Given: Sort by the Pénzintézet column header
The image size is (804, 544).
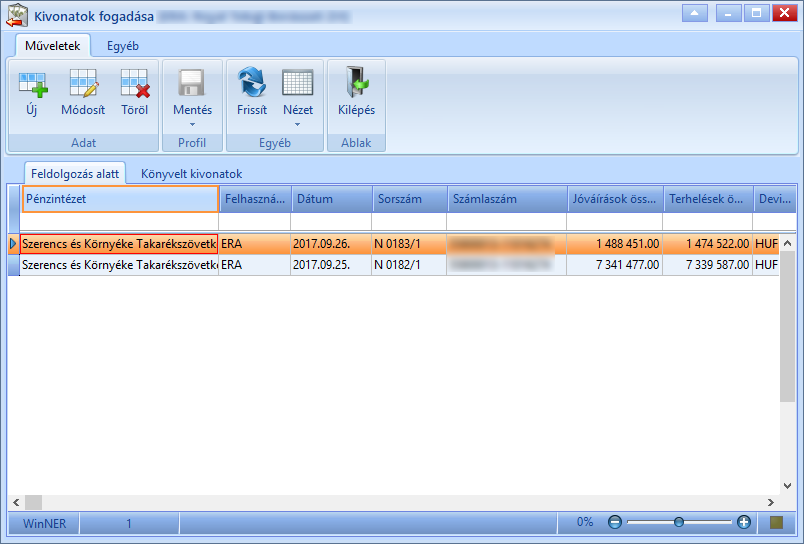Looking at the screenshot, I should [x=120, y=199].
